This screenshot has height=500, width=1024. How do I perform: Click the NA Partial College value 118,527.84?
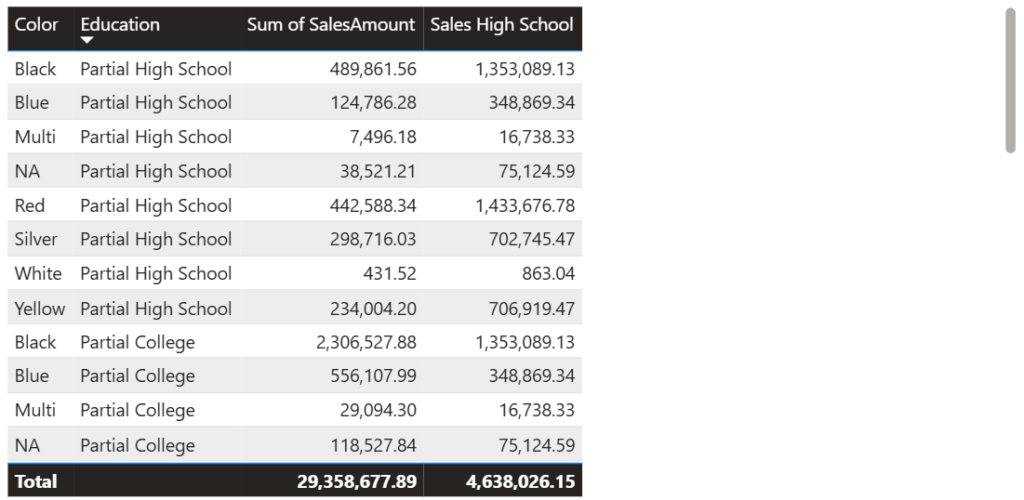[x=373, y=445]
